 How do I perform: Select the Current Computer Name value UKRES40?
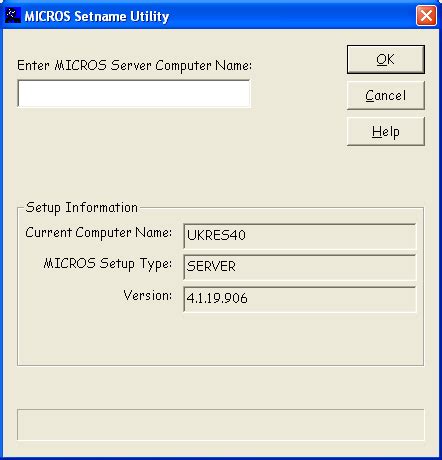299,236
